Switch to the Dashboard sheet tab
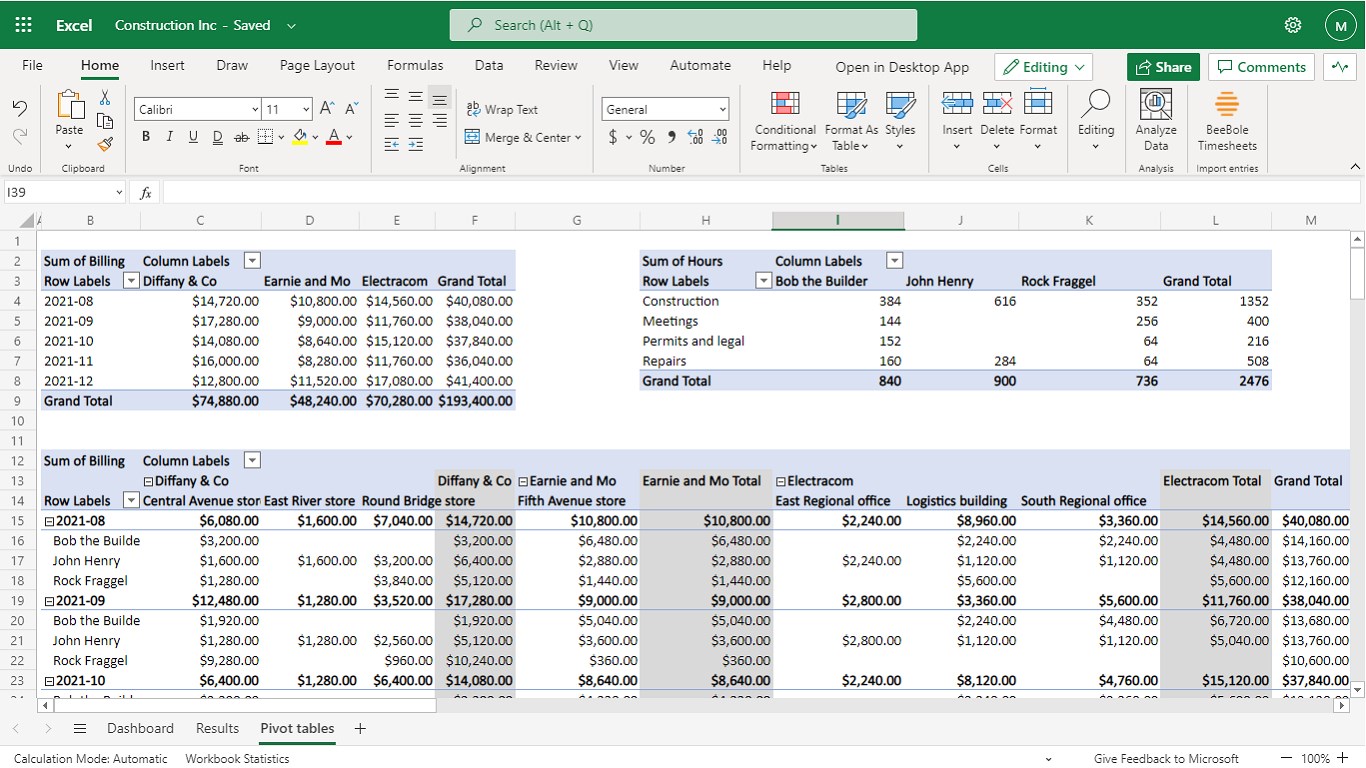The image size is (1366, 768). pos(140,728)
